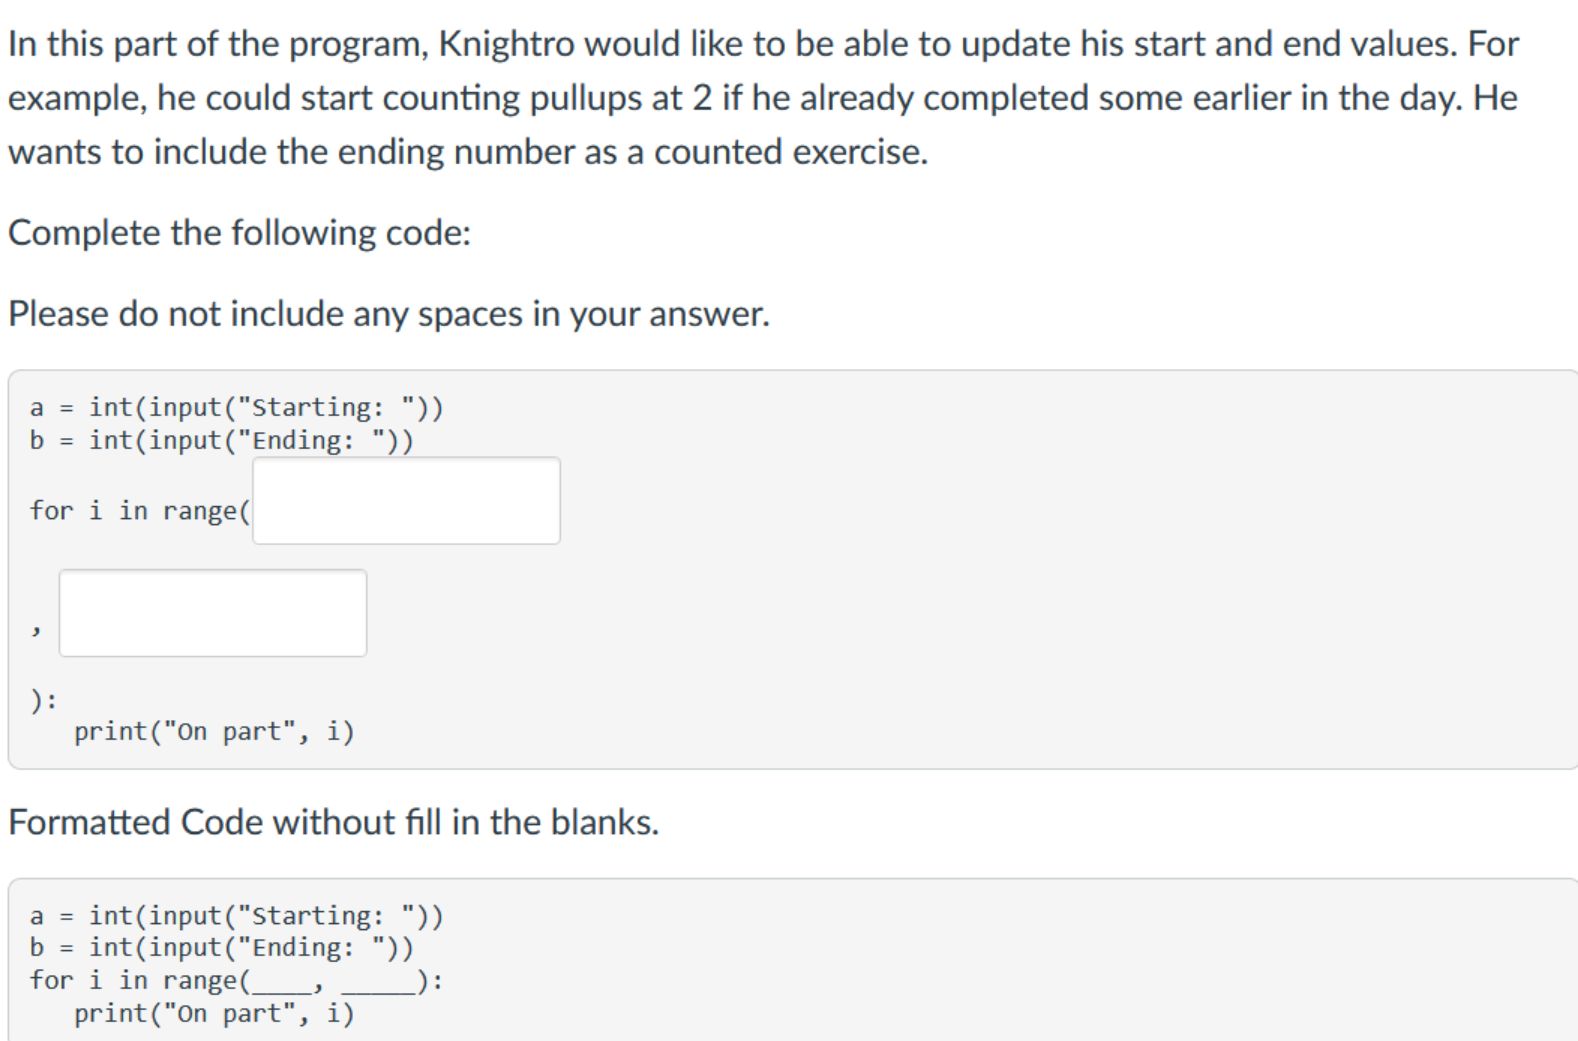Viewport: 1578px width, 1041px height.
Task: Click the Ending input line in the formatted code
Action: pyautogui.click(x=222, y=947)
